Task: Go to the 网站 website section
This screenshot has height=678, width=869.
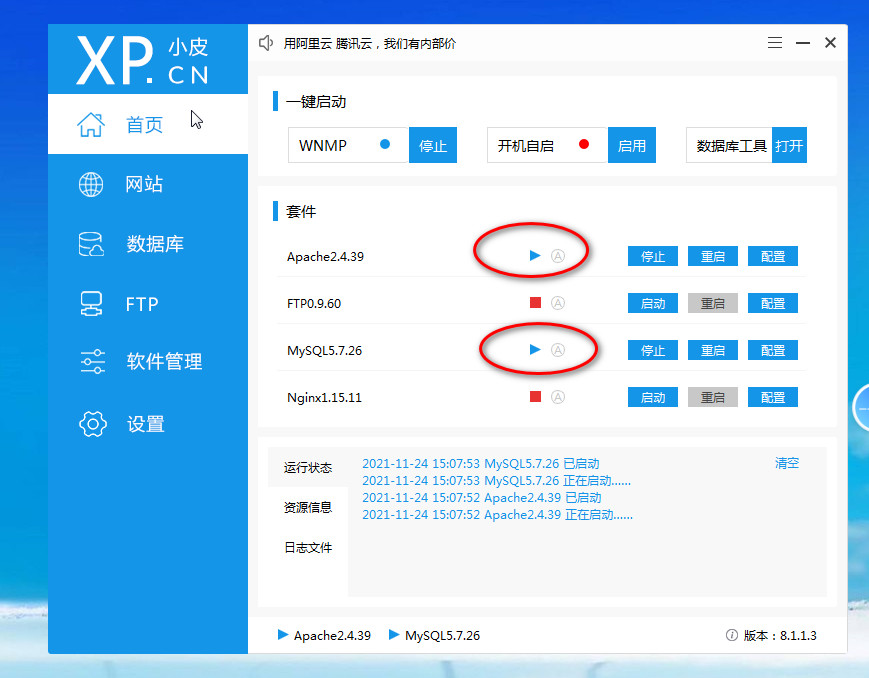Action: [x=147, y=184]
